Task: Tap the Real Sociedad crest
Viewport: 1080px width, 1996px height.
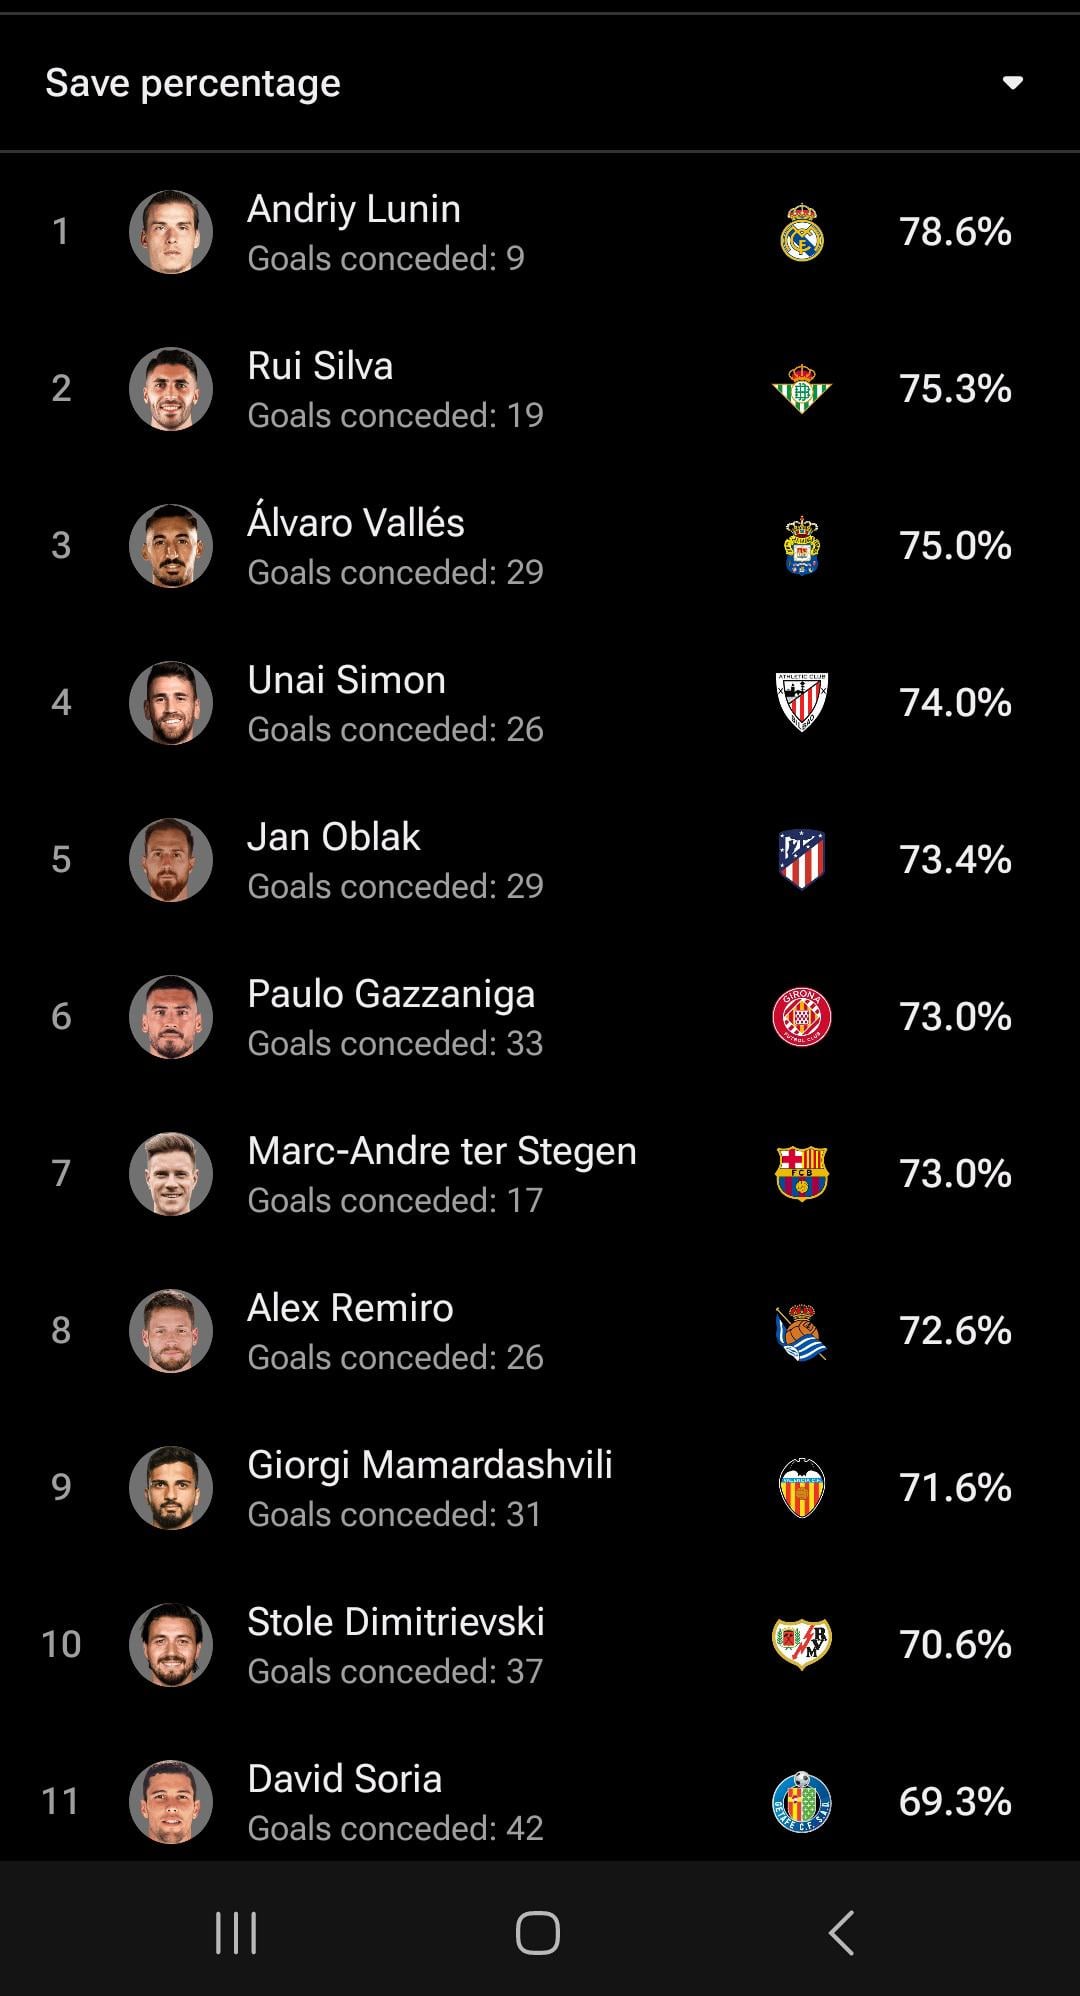Action: point(802,1331)
